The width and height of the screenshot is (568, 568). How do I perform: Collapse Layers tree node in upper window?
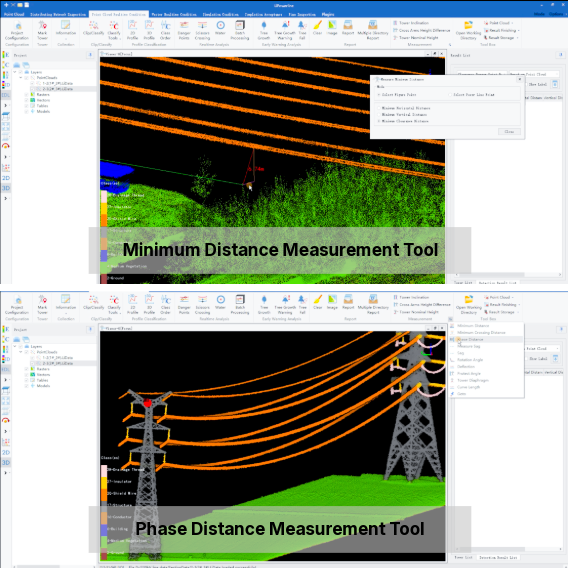pyautogui.click(x=15, y=72)
